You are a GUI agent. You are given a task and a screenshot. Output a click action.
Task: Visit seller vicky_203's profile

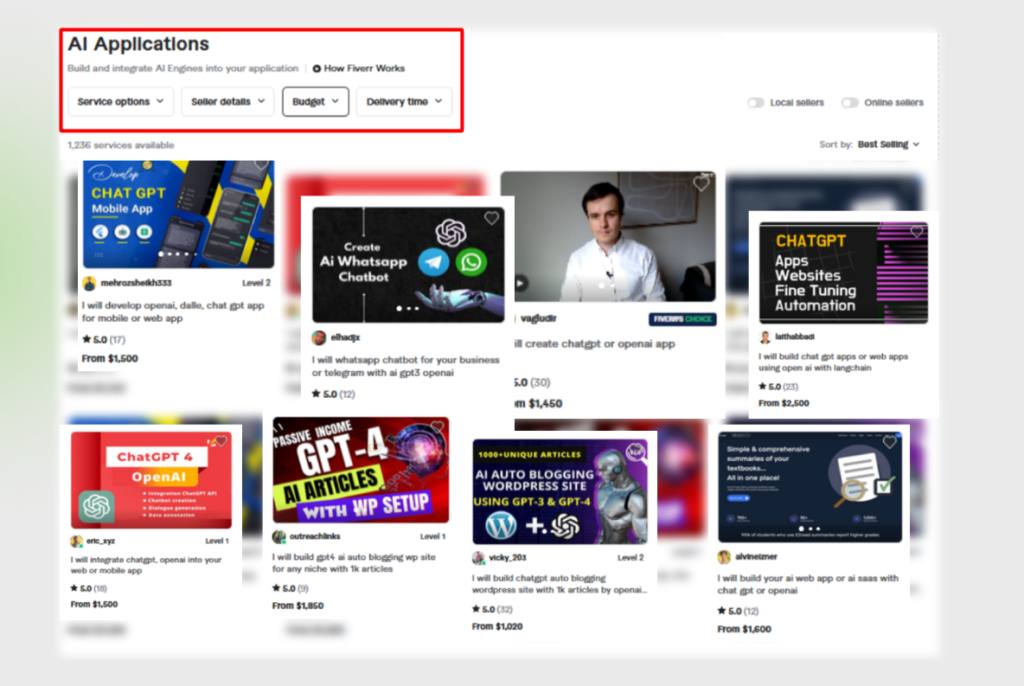(x=507, y=557)
